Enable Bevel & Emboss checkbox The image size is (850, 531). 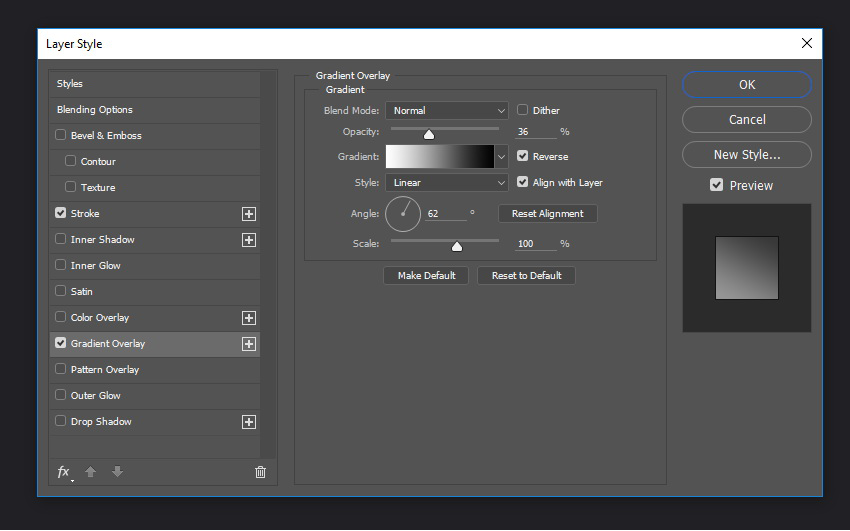(x=61, y=135)
